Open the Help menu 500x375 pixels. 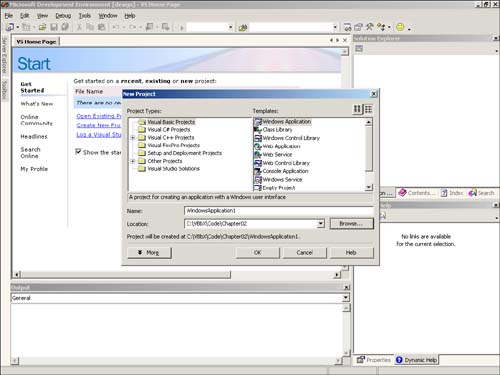pos(130,16)
